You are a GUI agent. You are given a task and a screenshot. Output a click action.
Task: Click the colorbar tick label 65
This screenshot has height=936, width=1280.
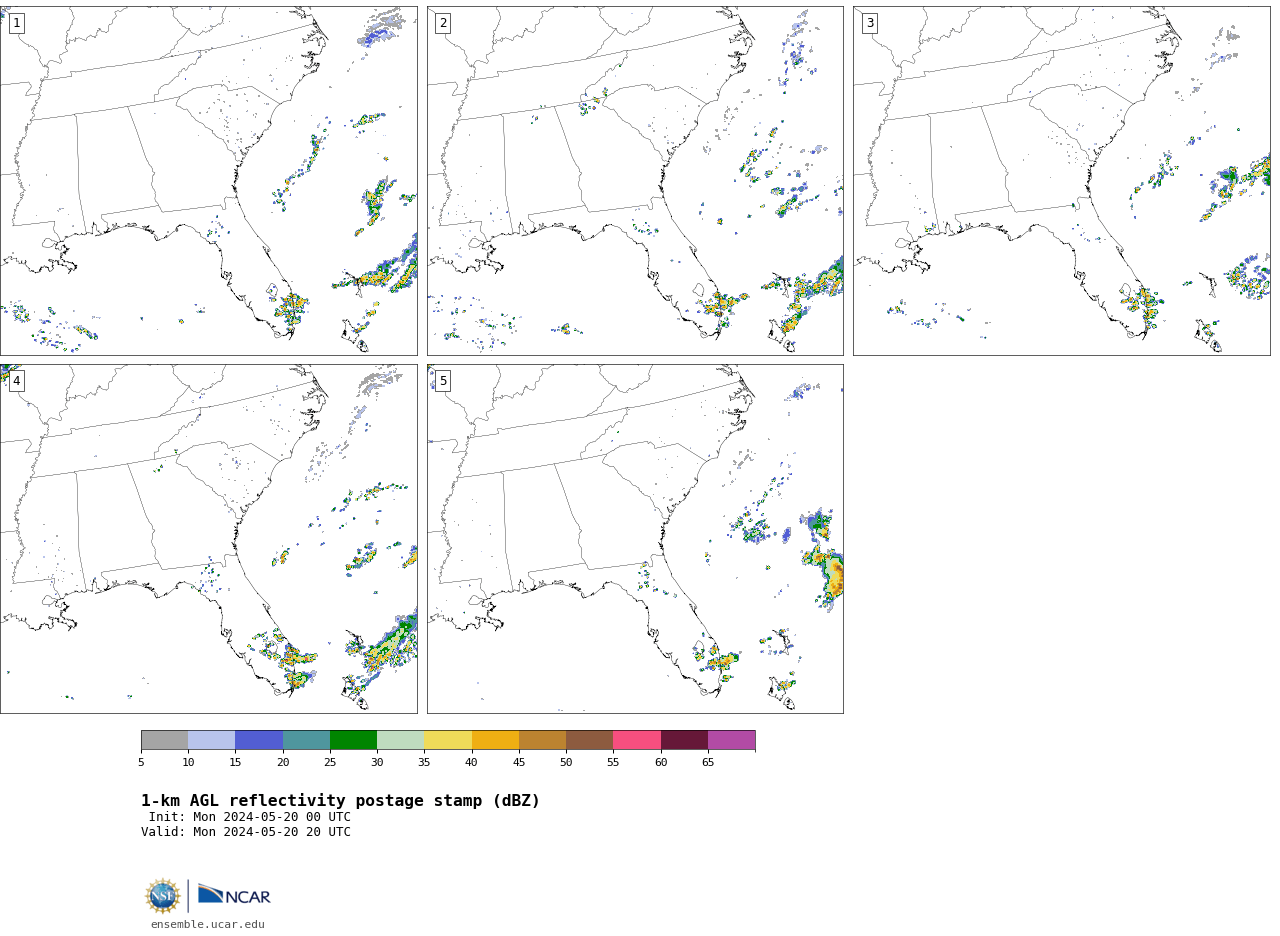tap(708, 763)
